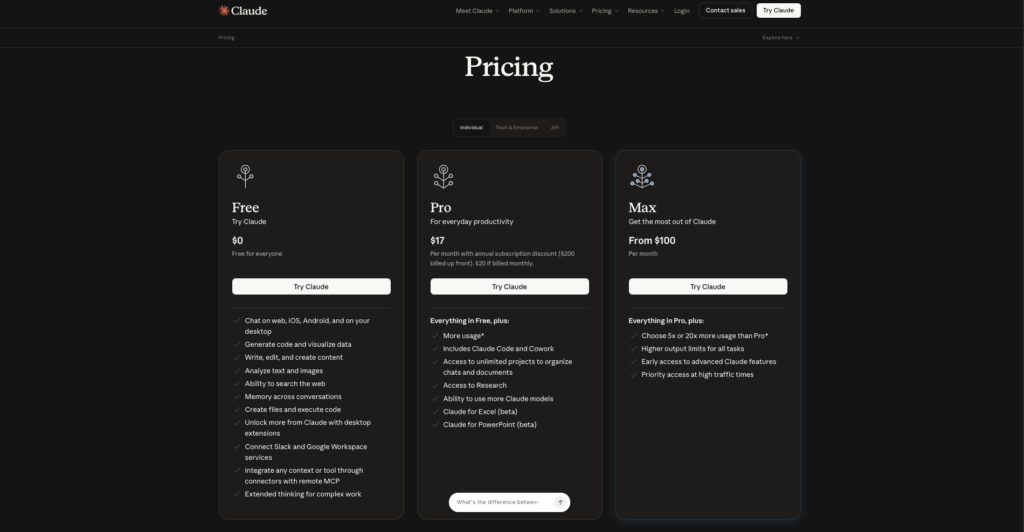Switch to the Team & Enterprise tab
The width and height of the screenshot is (1024, 532).
tap(516, 128)
